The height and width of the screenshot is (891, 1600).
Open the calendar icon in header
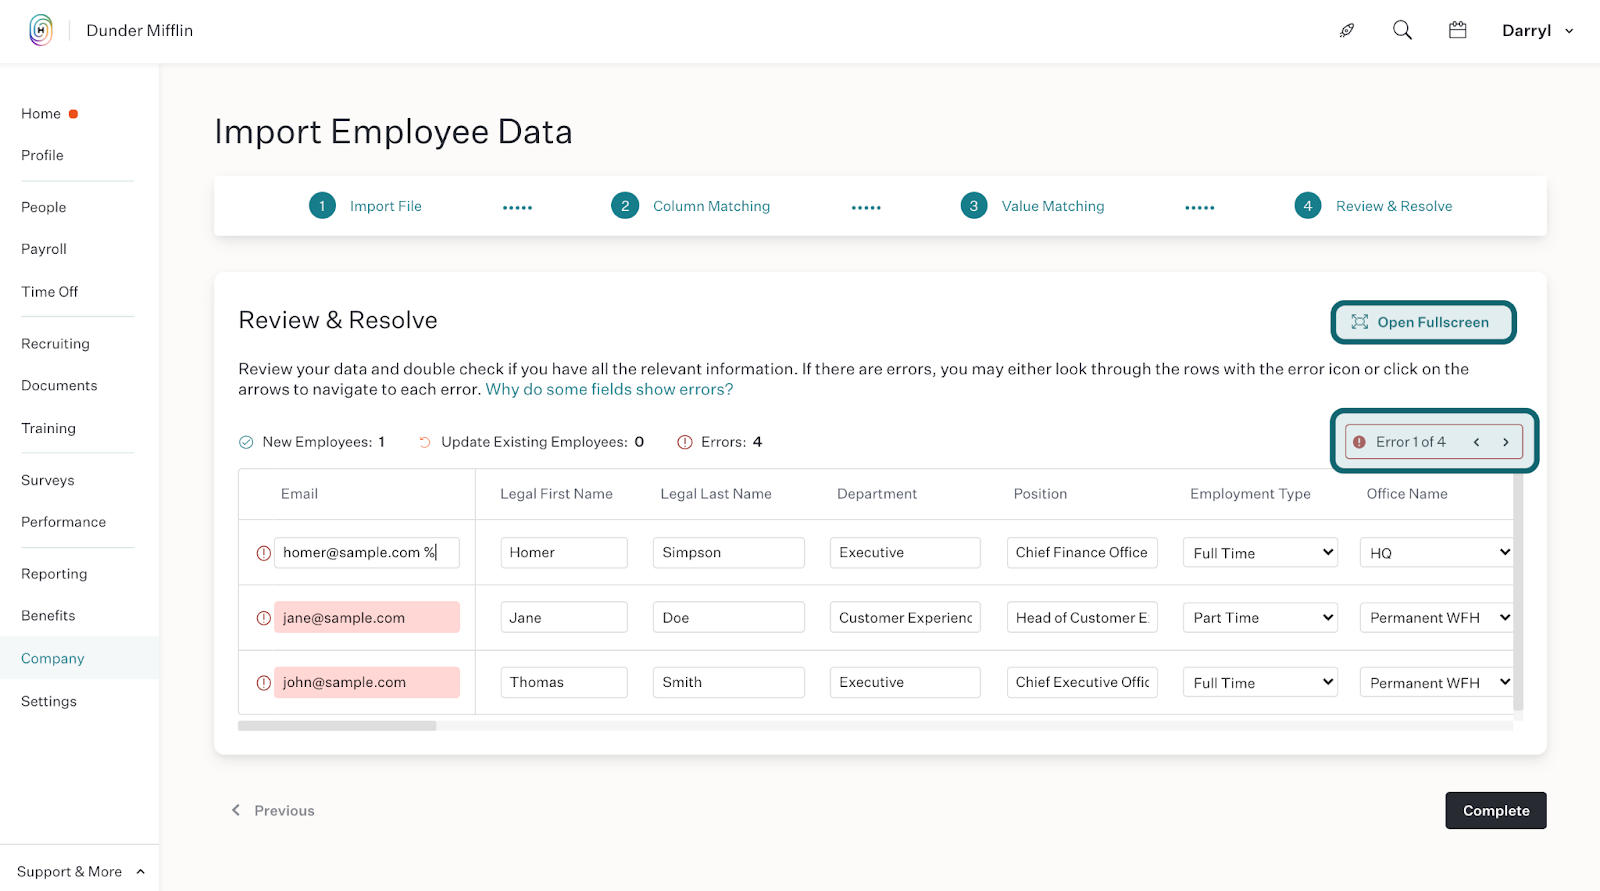[x=1457, y=30]
